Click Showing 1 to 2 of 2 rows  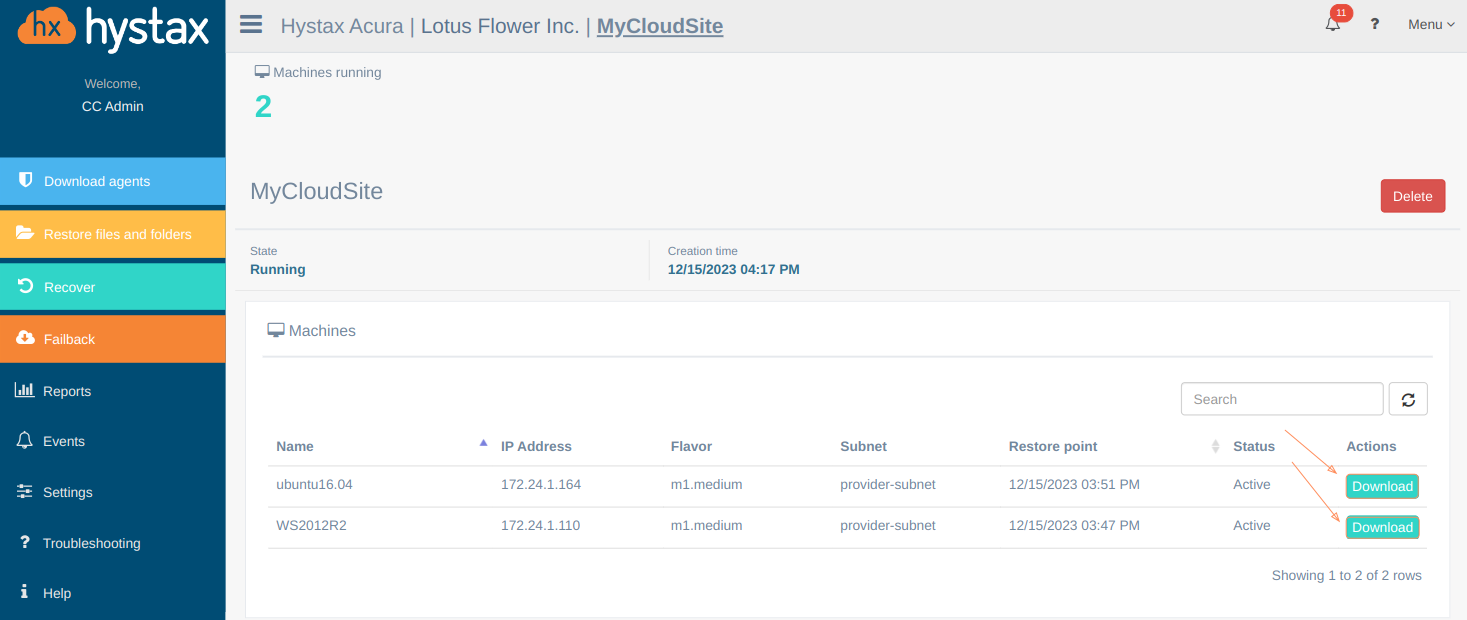pos(1346,575)
